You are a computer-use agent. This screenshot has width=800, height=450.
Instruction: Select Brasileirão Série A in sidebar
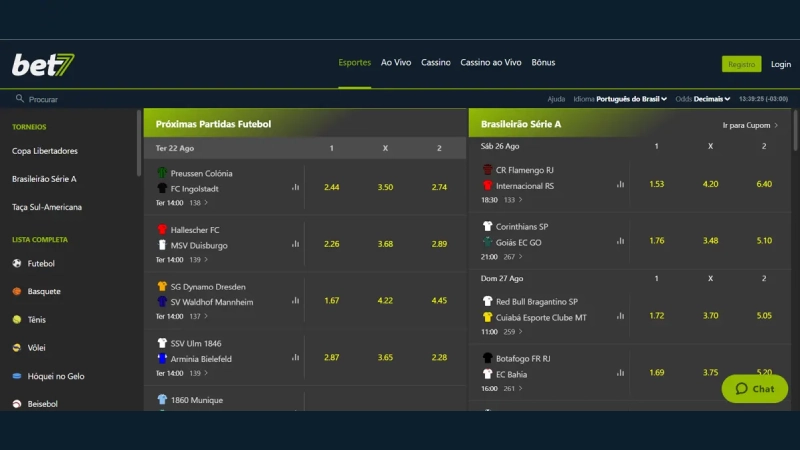pyautogui.click(x=44, y=179)
